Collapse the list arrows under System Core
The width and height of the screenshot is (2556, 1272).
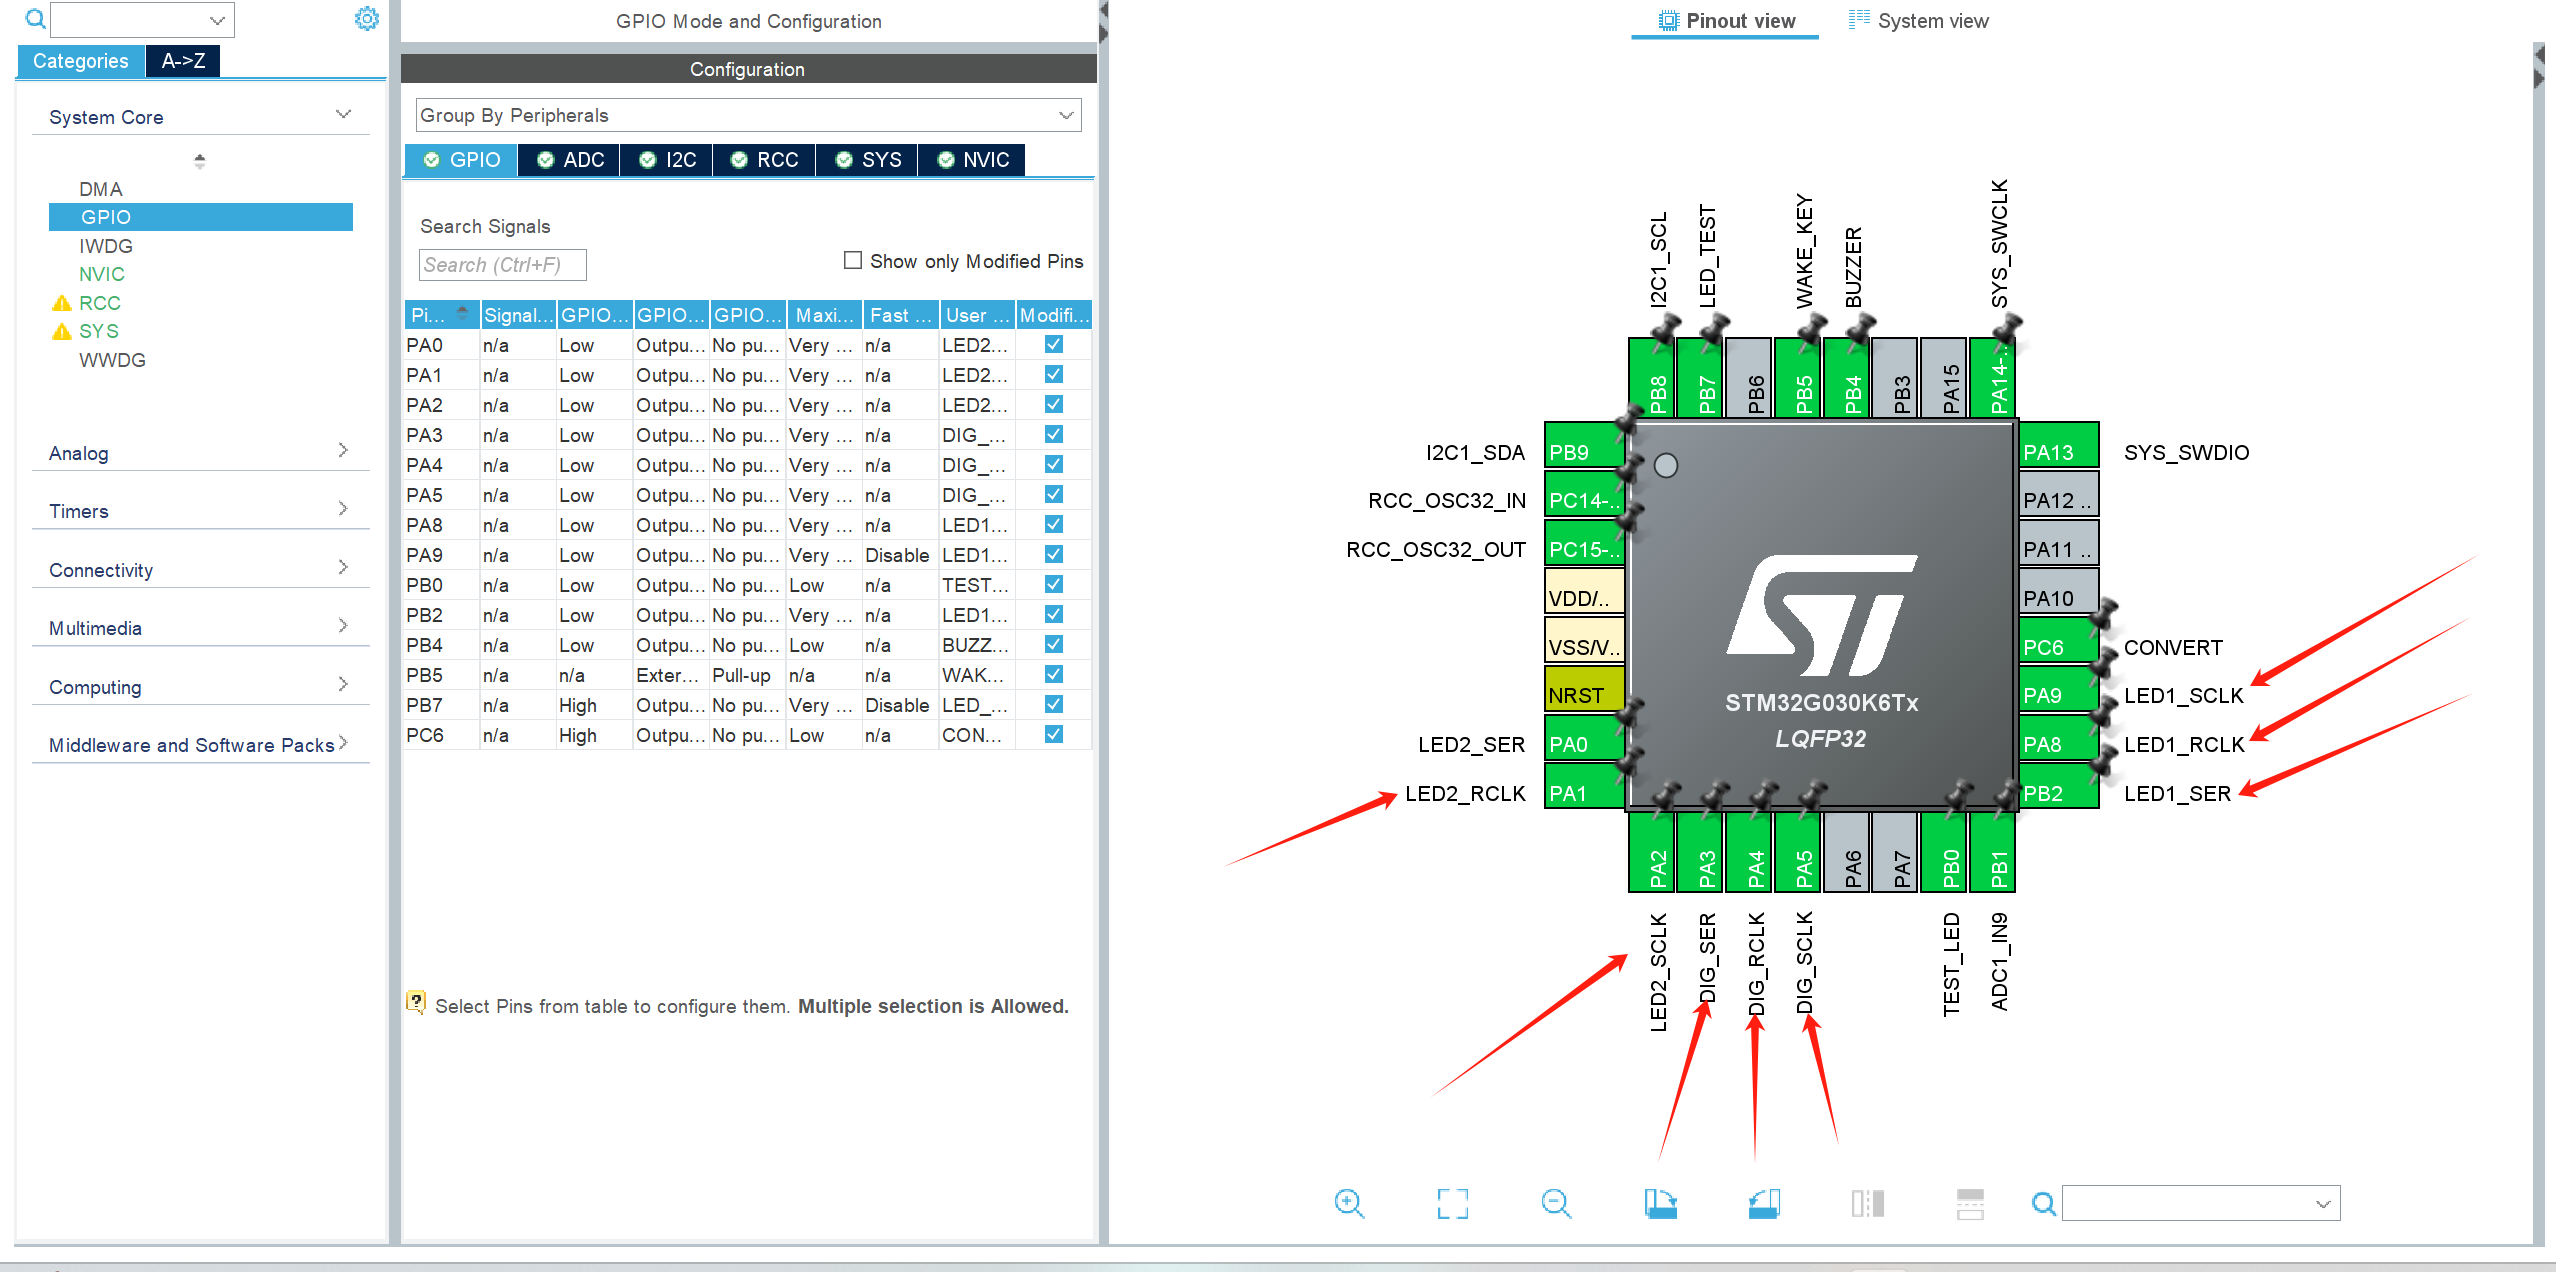point(200,160)
